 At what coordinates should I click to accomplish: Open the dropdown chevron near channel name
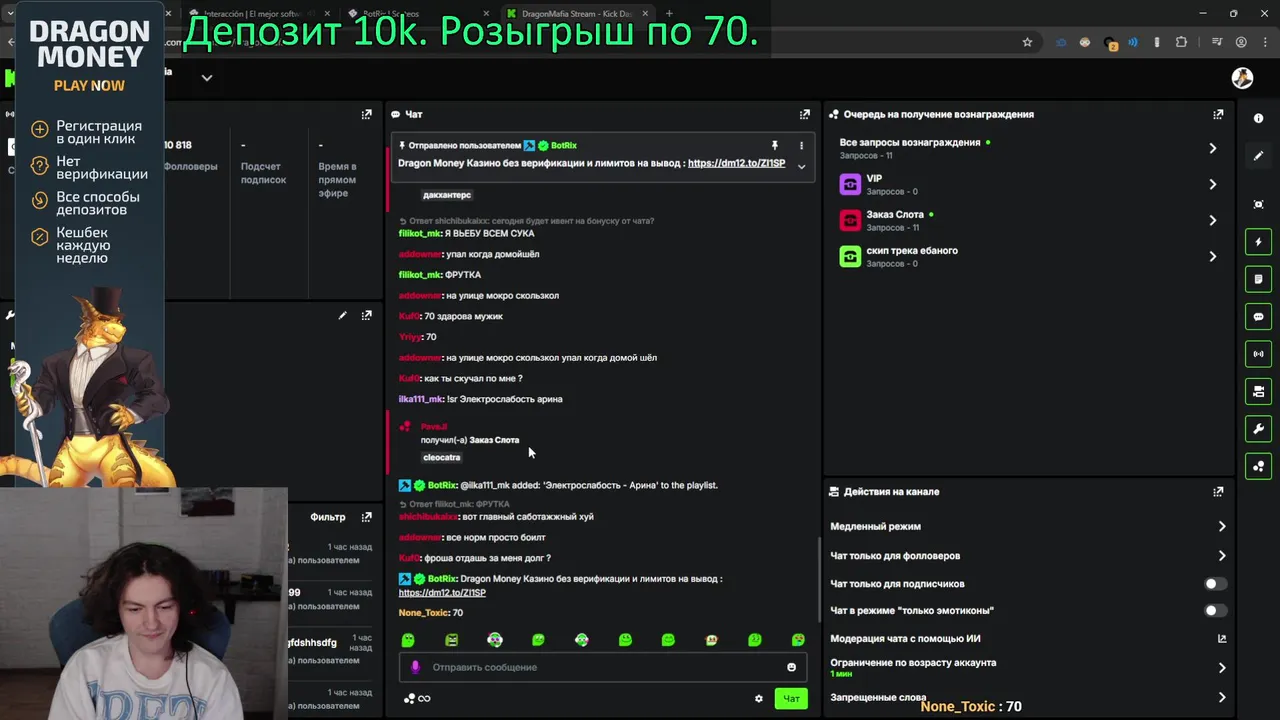(206, 78)
